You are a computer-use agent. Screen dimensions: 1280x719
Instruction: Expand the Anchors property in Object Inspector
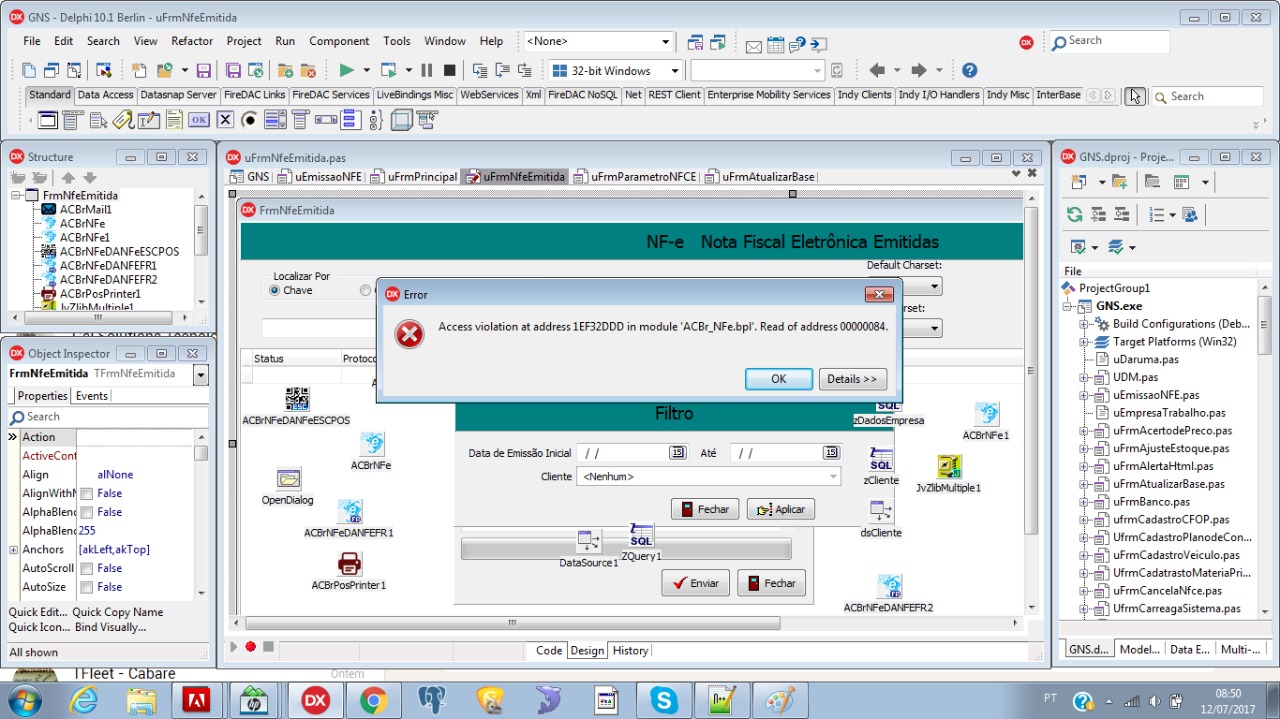13,549
